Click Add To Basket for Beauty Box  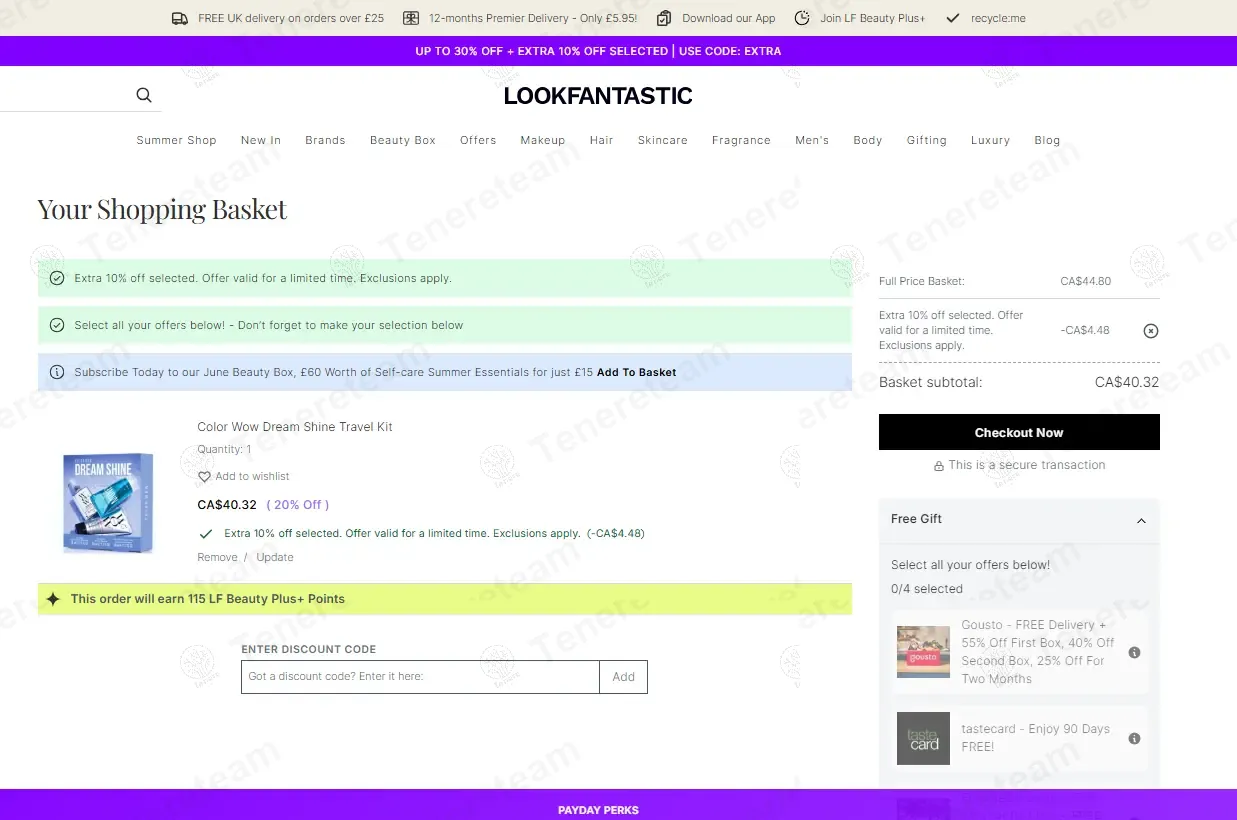(x=637, y=372)
